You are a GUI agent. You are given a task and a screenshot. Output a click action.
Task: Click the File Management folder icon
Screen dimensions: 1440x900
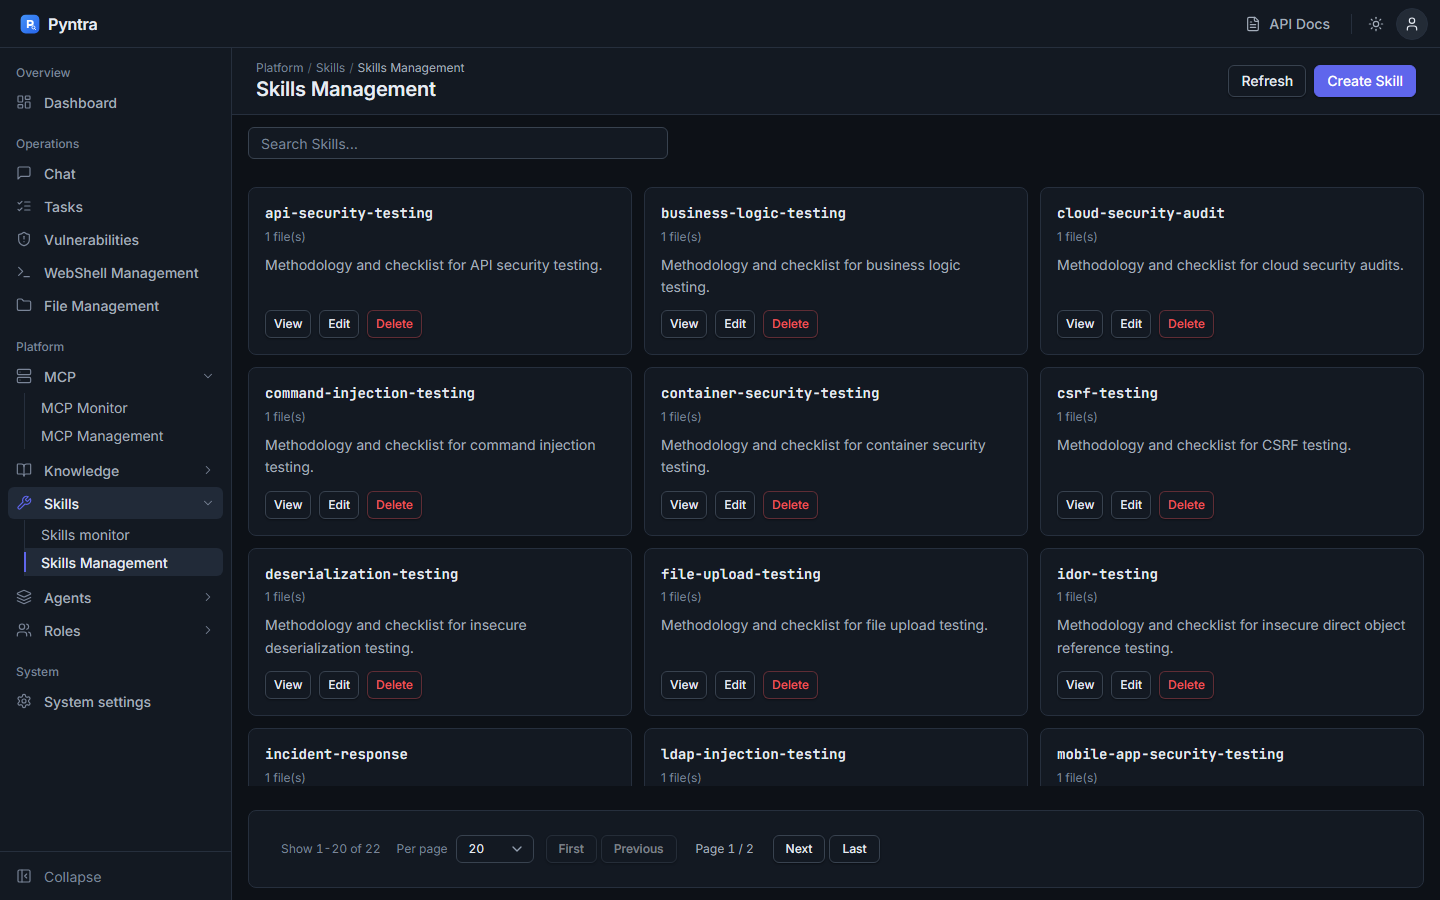[x=24, y=305]
